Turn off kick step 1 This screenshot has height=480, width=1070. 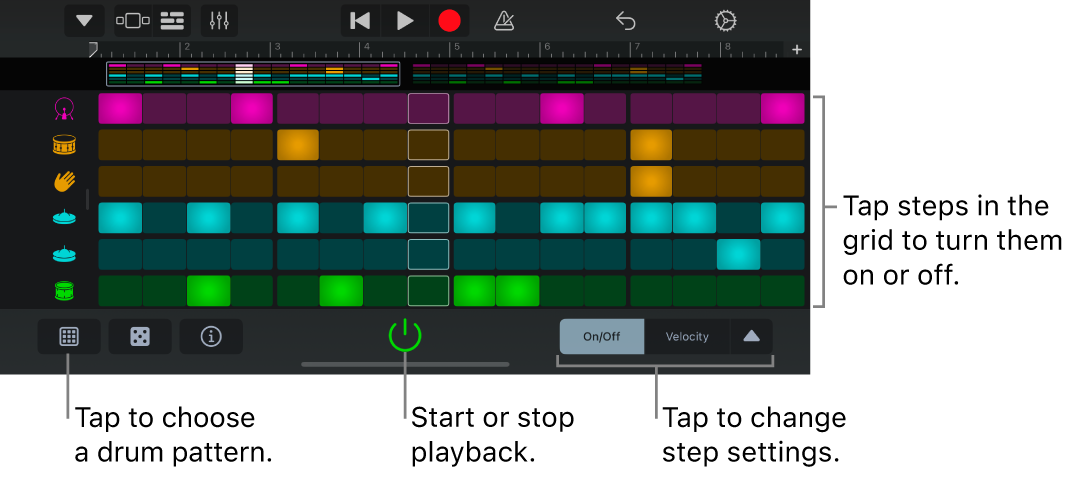pyautogui.click(x=120, y=109)
